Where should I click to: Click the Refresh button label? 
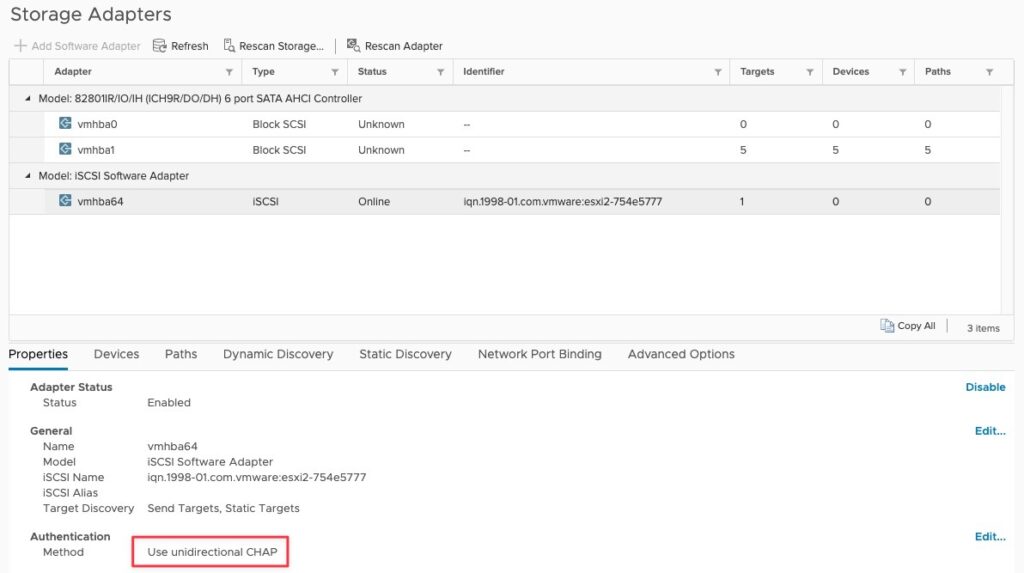pyautogui.click(x=189, y=46)
